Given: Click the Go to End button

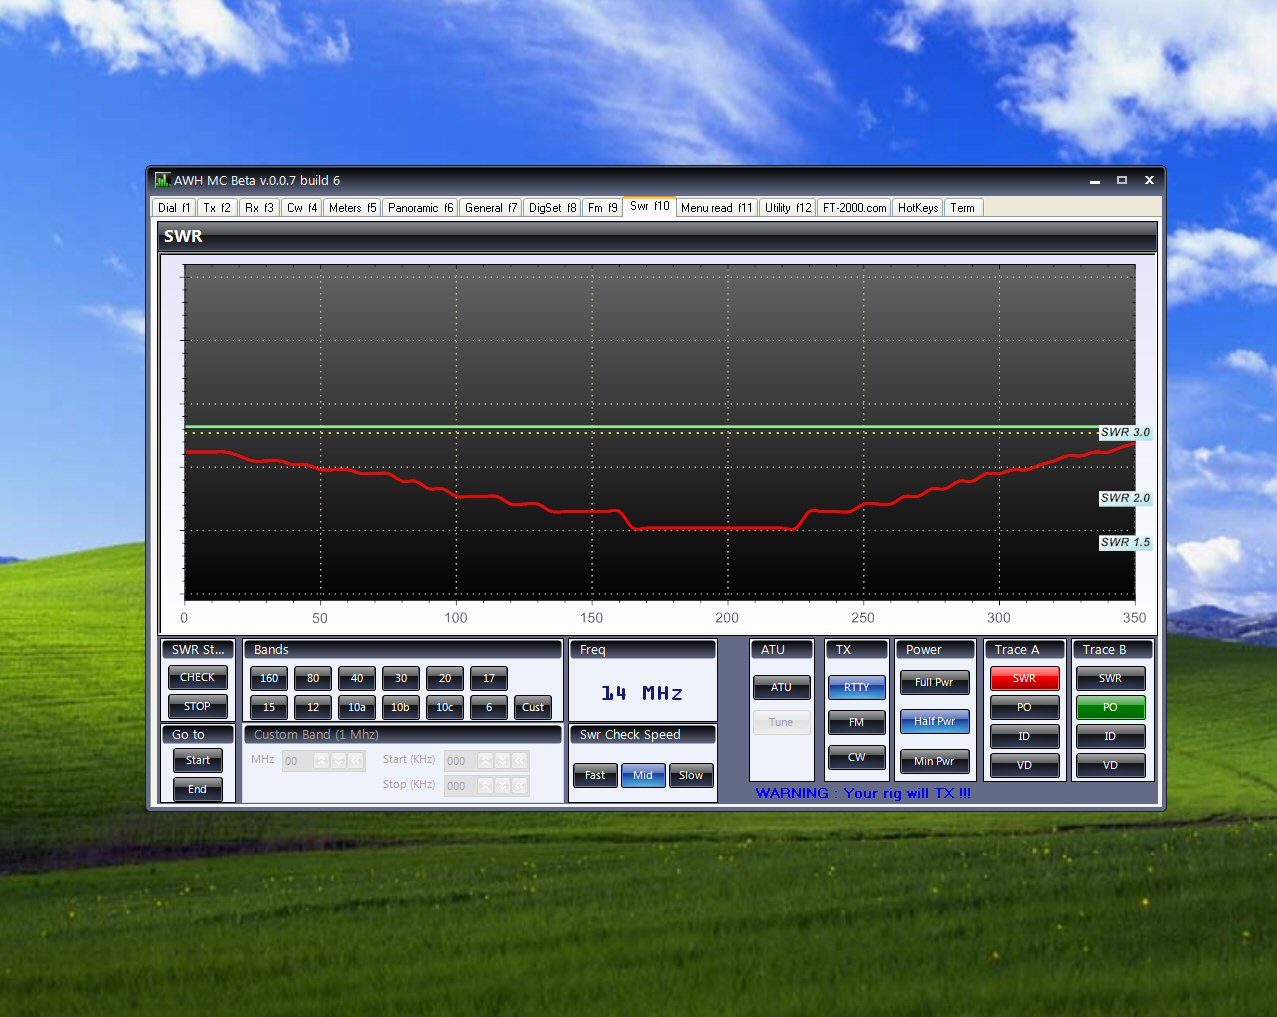Looking at the screenshot, I should pos(198,789).
